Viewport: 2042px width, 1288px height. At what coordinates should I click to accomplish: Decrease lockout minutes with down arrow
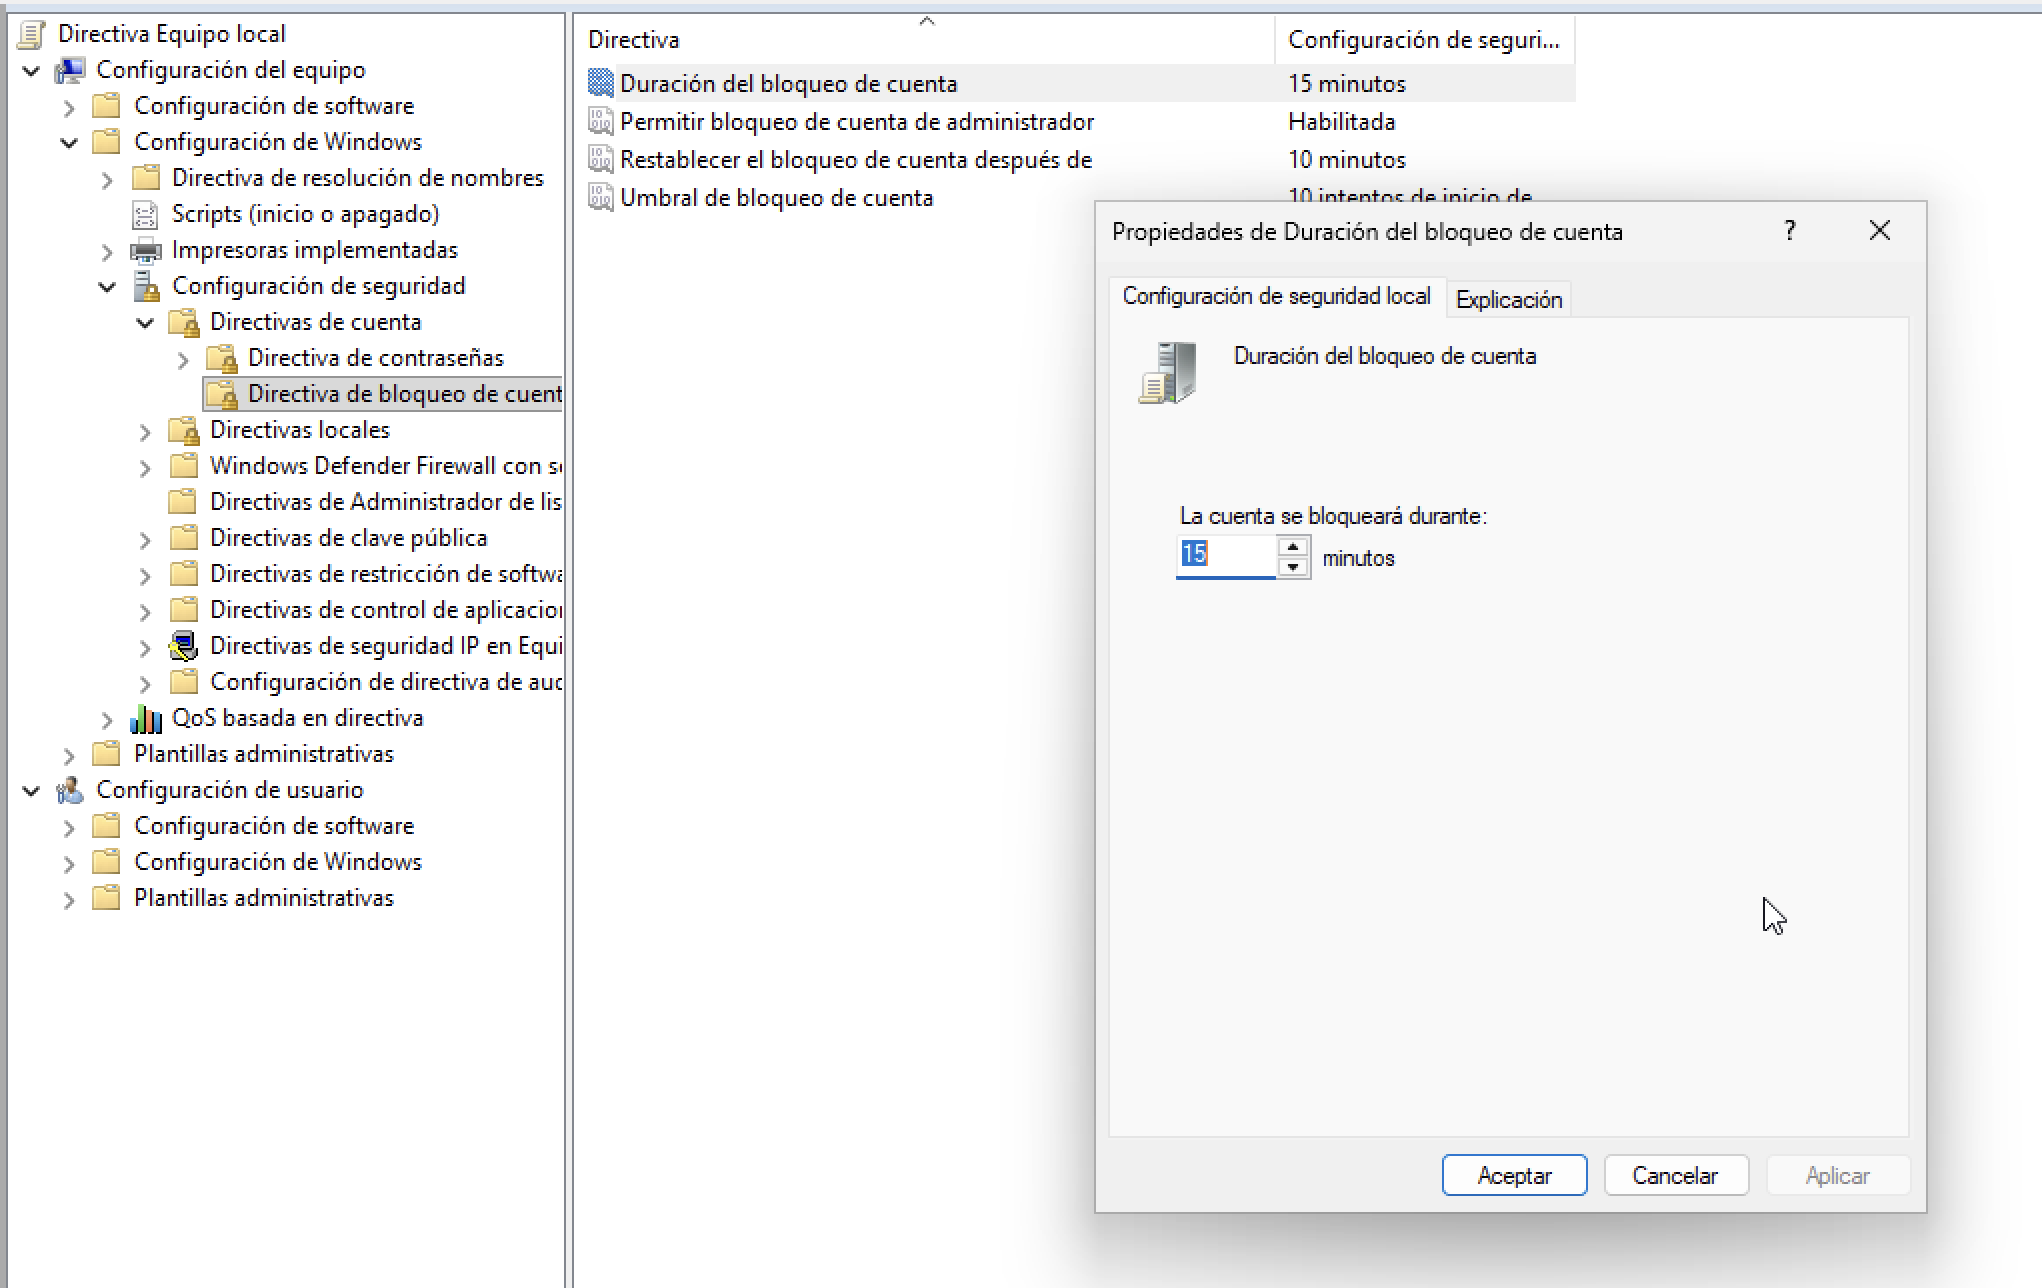pos(1293,567)
